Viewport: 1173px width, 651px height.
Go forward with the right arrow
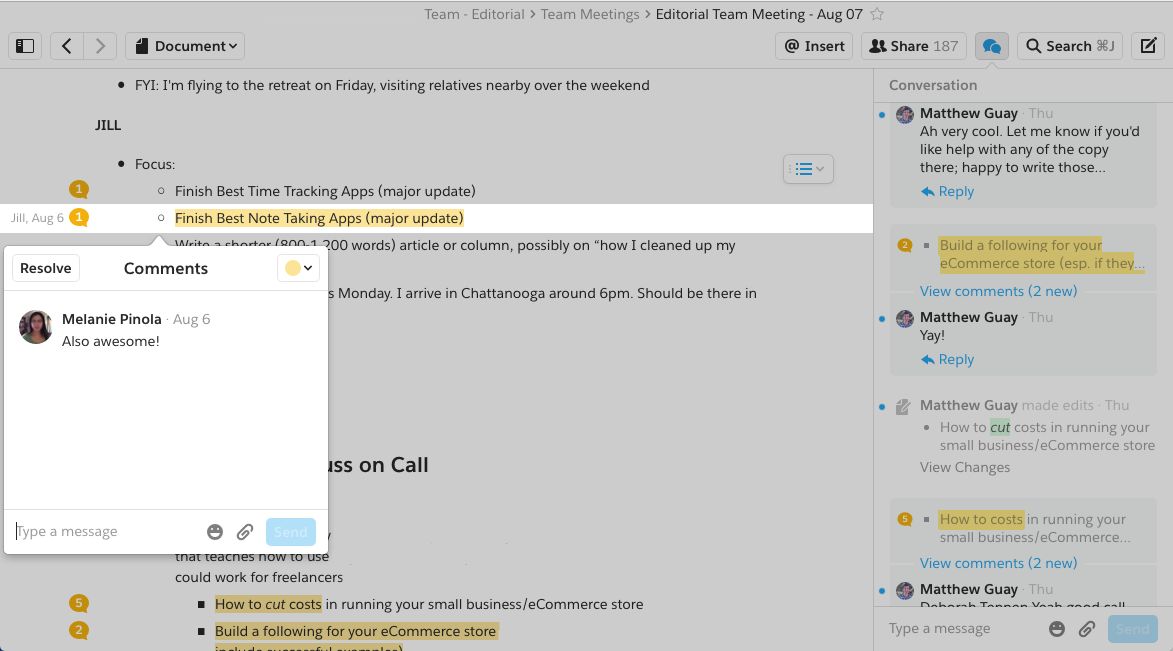point(99,46)
